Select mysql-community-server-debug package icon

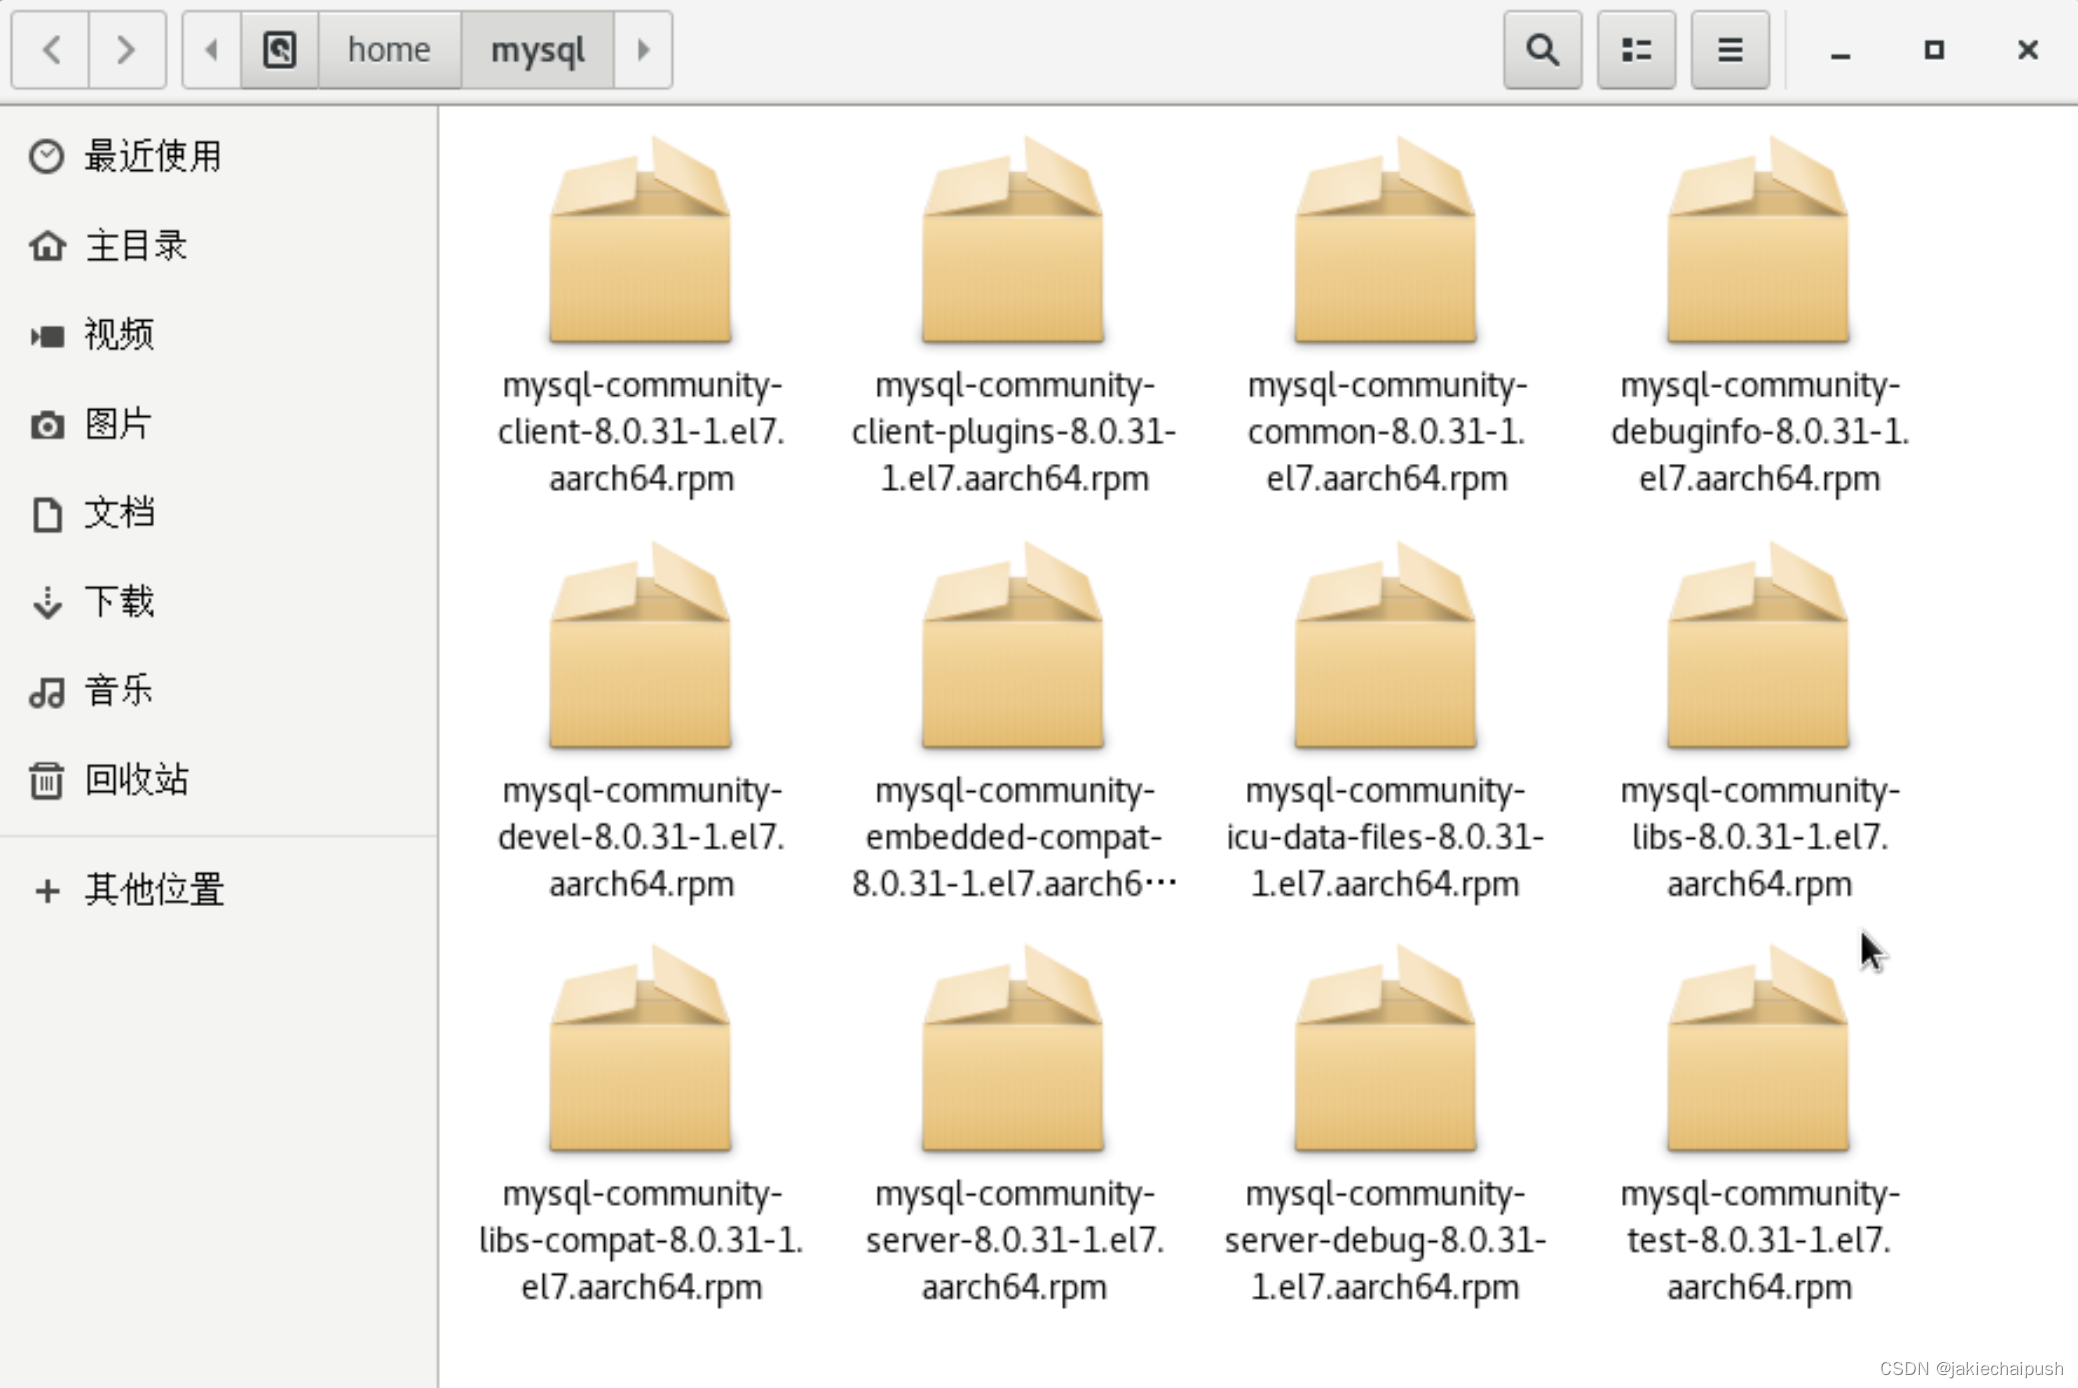click(1386, 1050)
